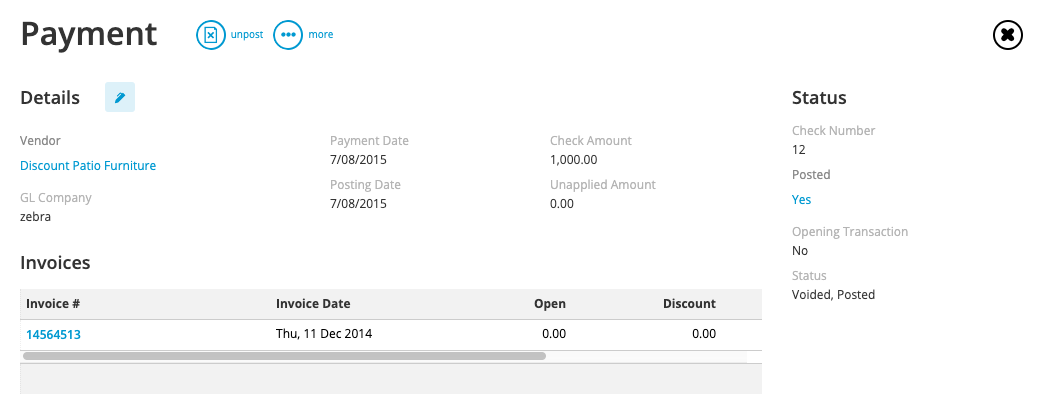Select the Check Amount value 1,000.00

point(573,160)
